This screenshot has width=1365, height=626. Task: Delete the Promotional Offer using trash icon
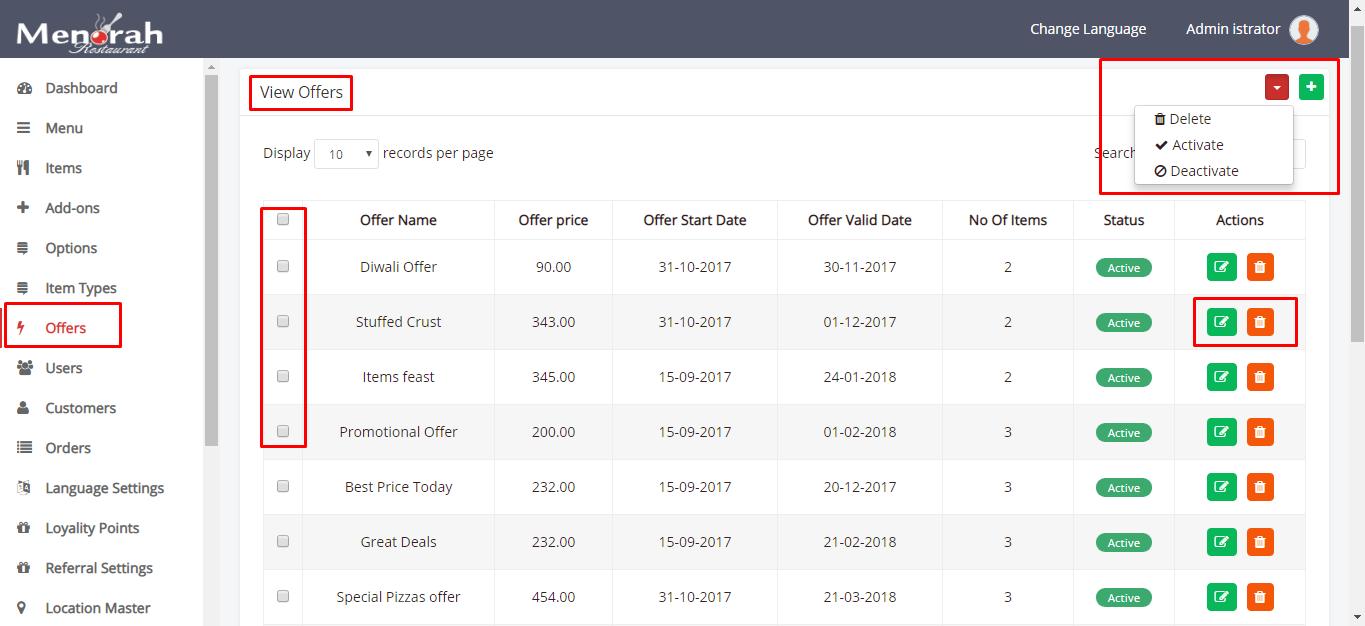tap(1260, 432)
